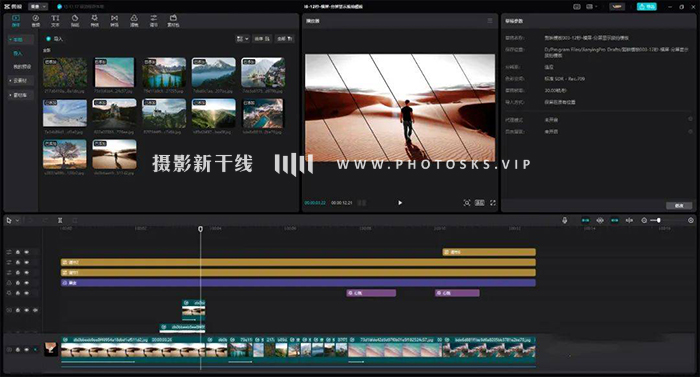Toggle main track magnet snapping in timeline toolbar
Viewport: 700px width, 377px height.
coord(585,220)
